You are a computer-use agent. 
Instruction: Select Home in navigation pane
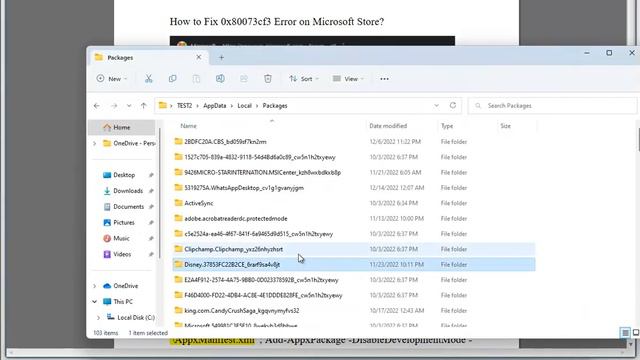click(x=122, y=127)
